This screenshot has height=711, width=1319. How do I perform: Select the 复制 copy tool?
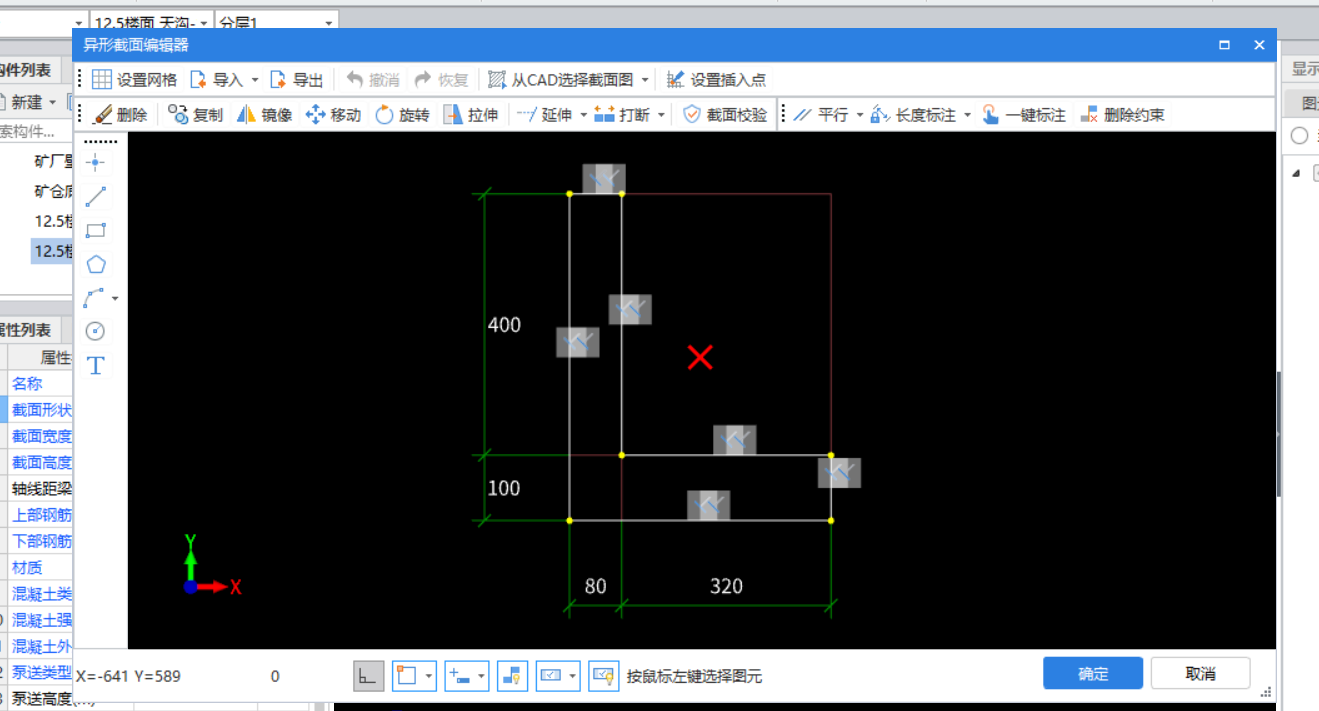click(195, 115)
